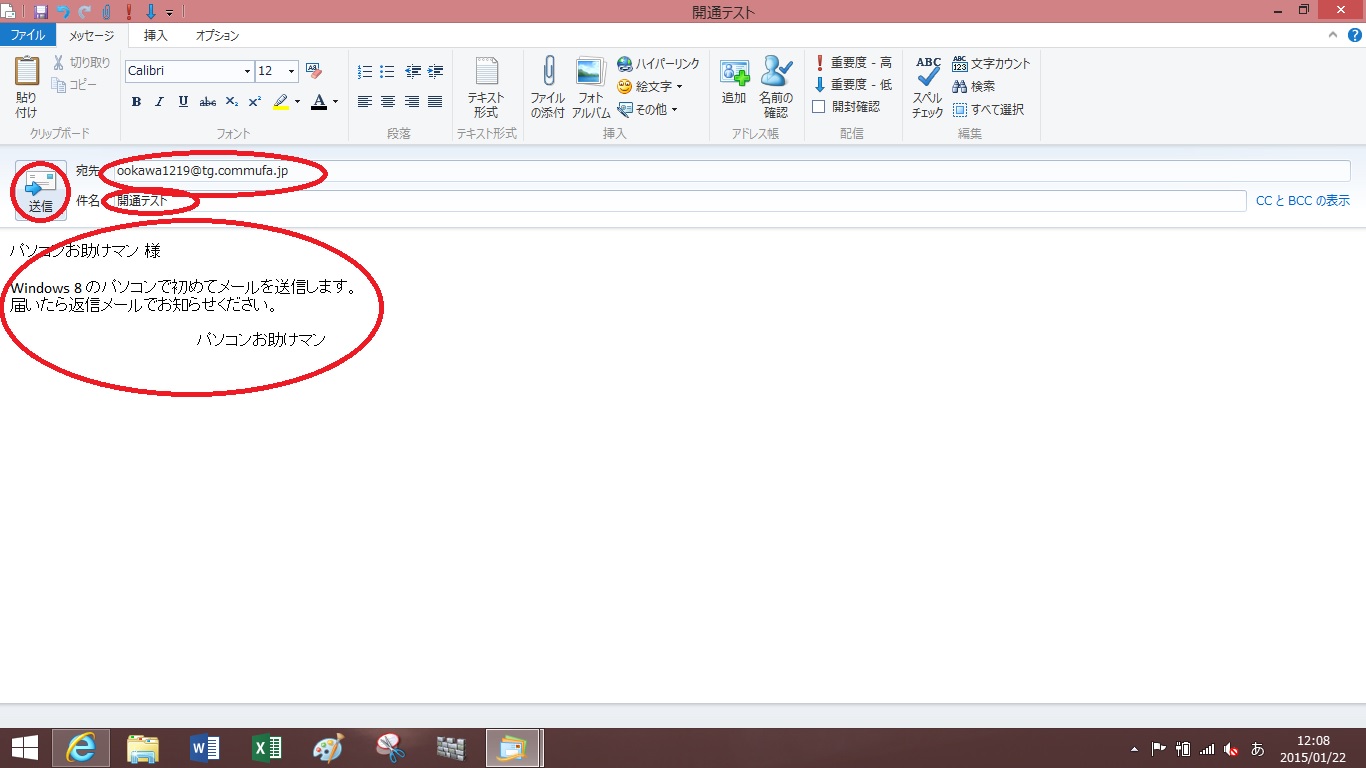Switch to the メッセージ ribbon tab
The width and height of the screenshot is (1366, 768).
click(x=91, y=35)
